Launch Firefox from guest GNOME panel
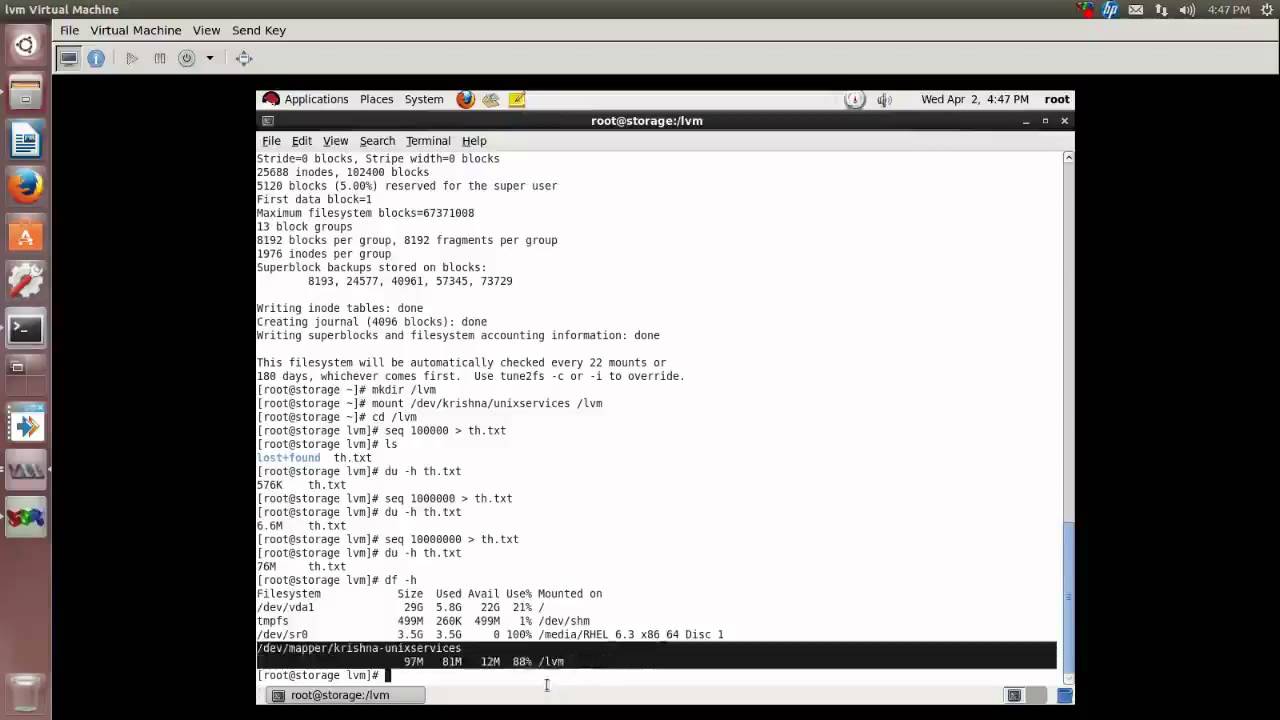 click(x=465, y=99)
